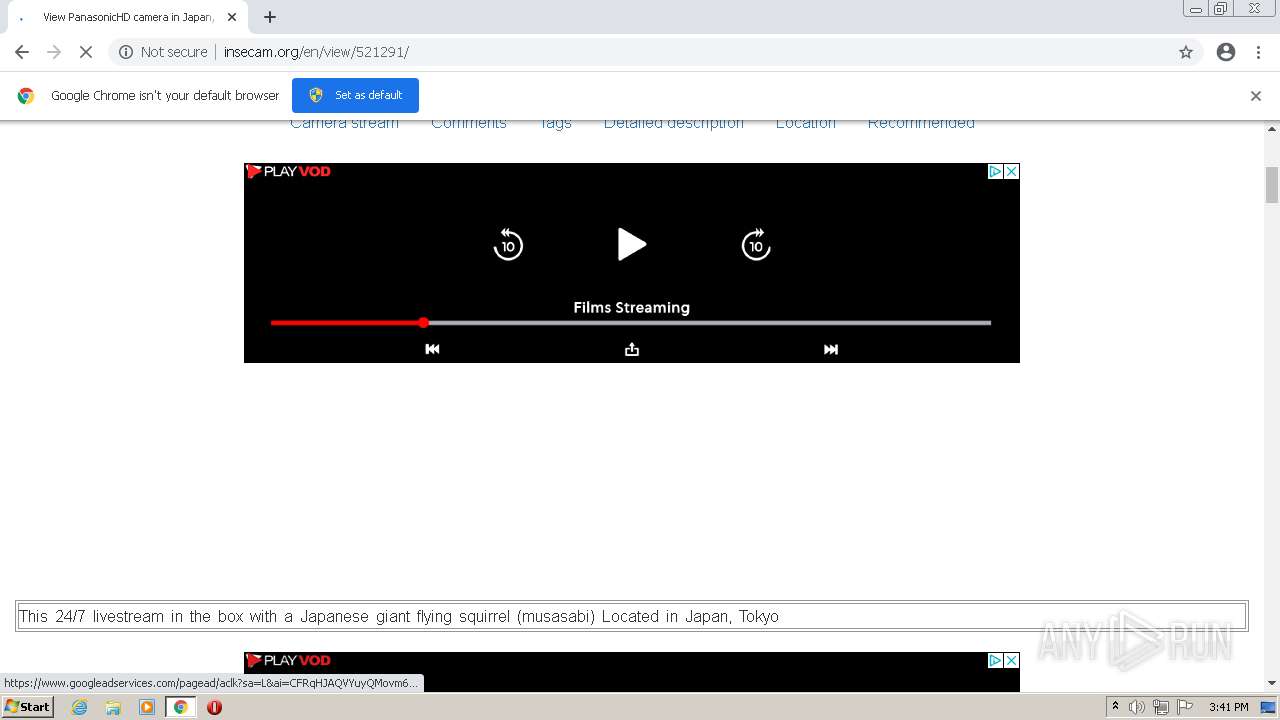Close the View PanasonicHD camera tab
Viewport: 1280px width, 720px height.
click(232, 17)
